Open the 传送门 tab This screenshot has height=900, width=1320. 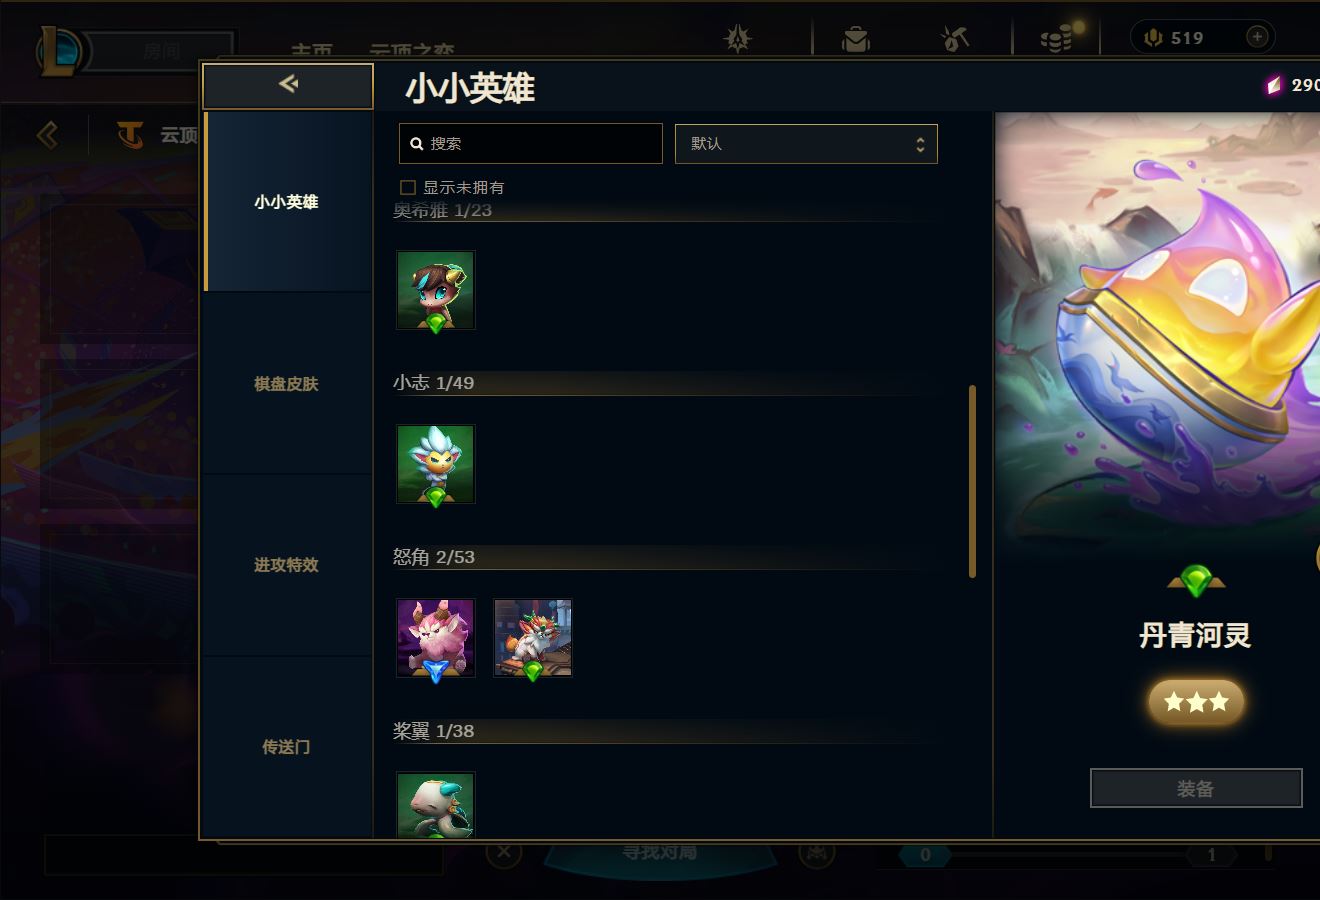coord(287,747)
